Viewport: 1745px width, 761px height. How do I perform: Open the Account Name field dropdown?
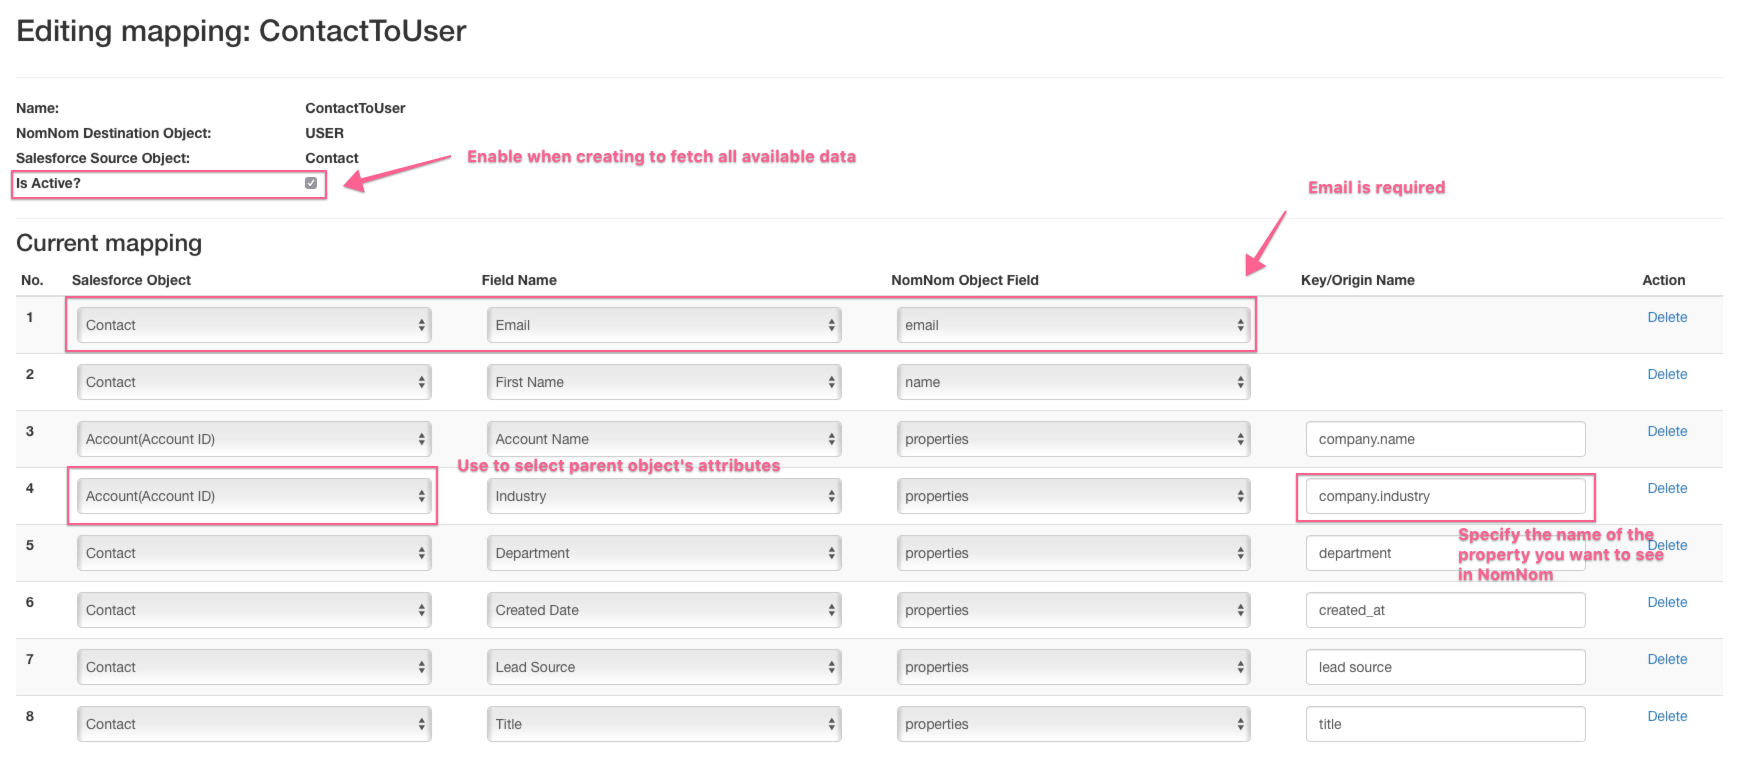click(x=664, y=439)
